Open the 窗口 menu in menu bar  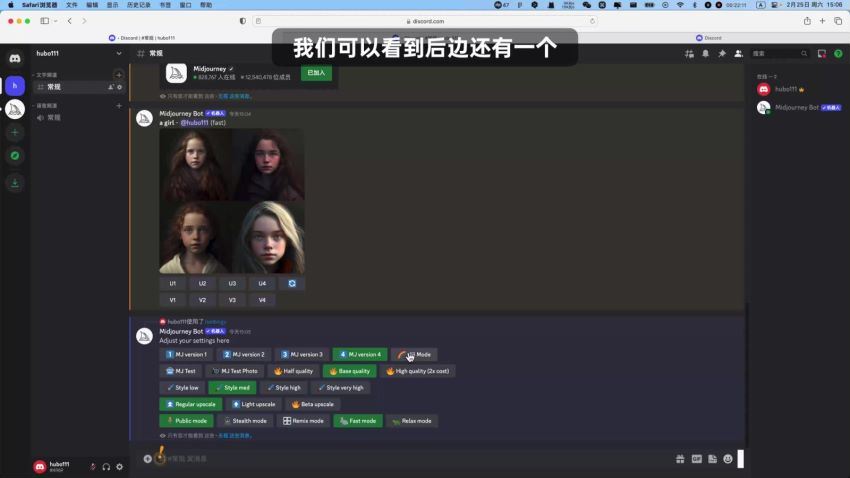click(x=185, y=5)
